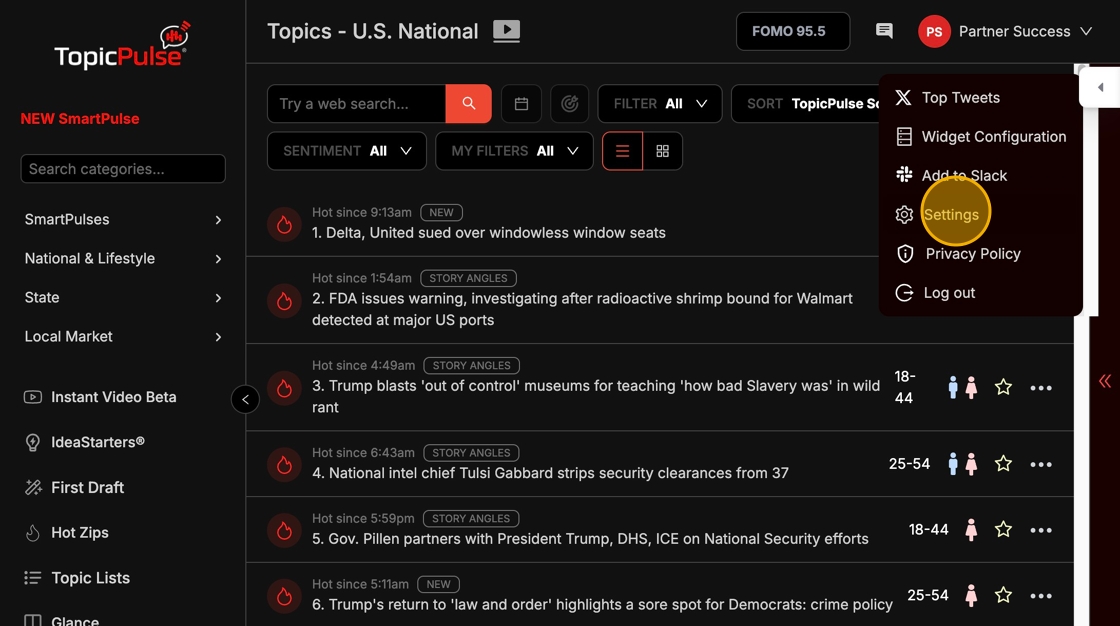Click STORY ANGLES tag on Tulsi Gabbard story
Screen dimensions: 1120x626
[x=471, y=452]
